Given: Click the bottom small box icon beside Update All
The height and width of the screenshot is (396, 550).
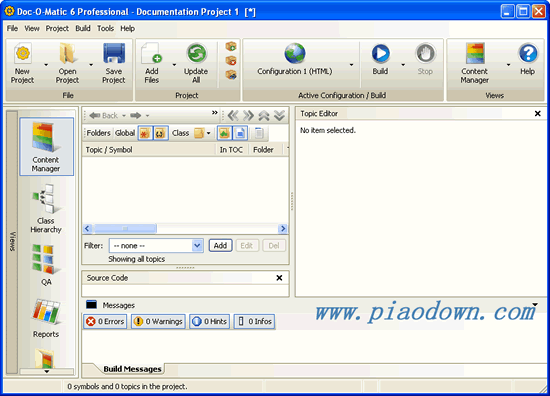Looking at the screenshot, I should tap(231, 75).
